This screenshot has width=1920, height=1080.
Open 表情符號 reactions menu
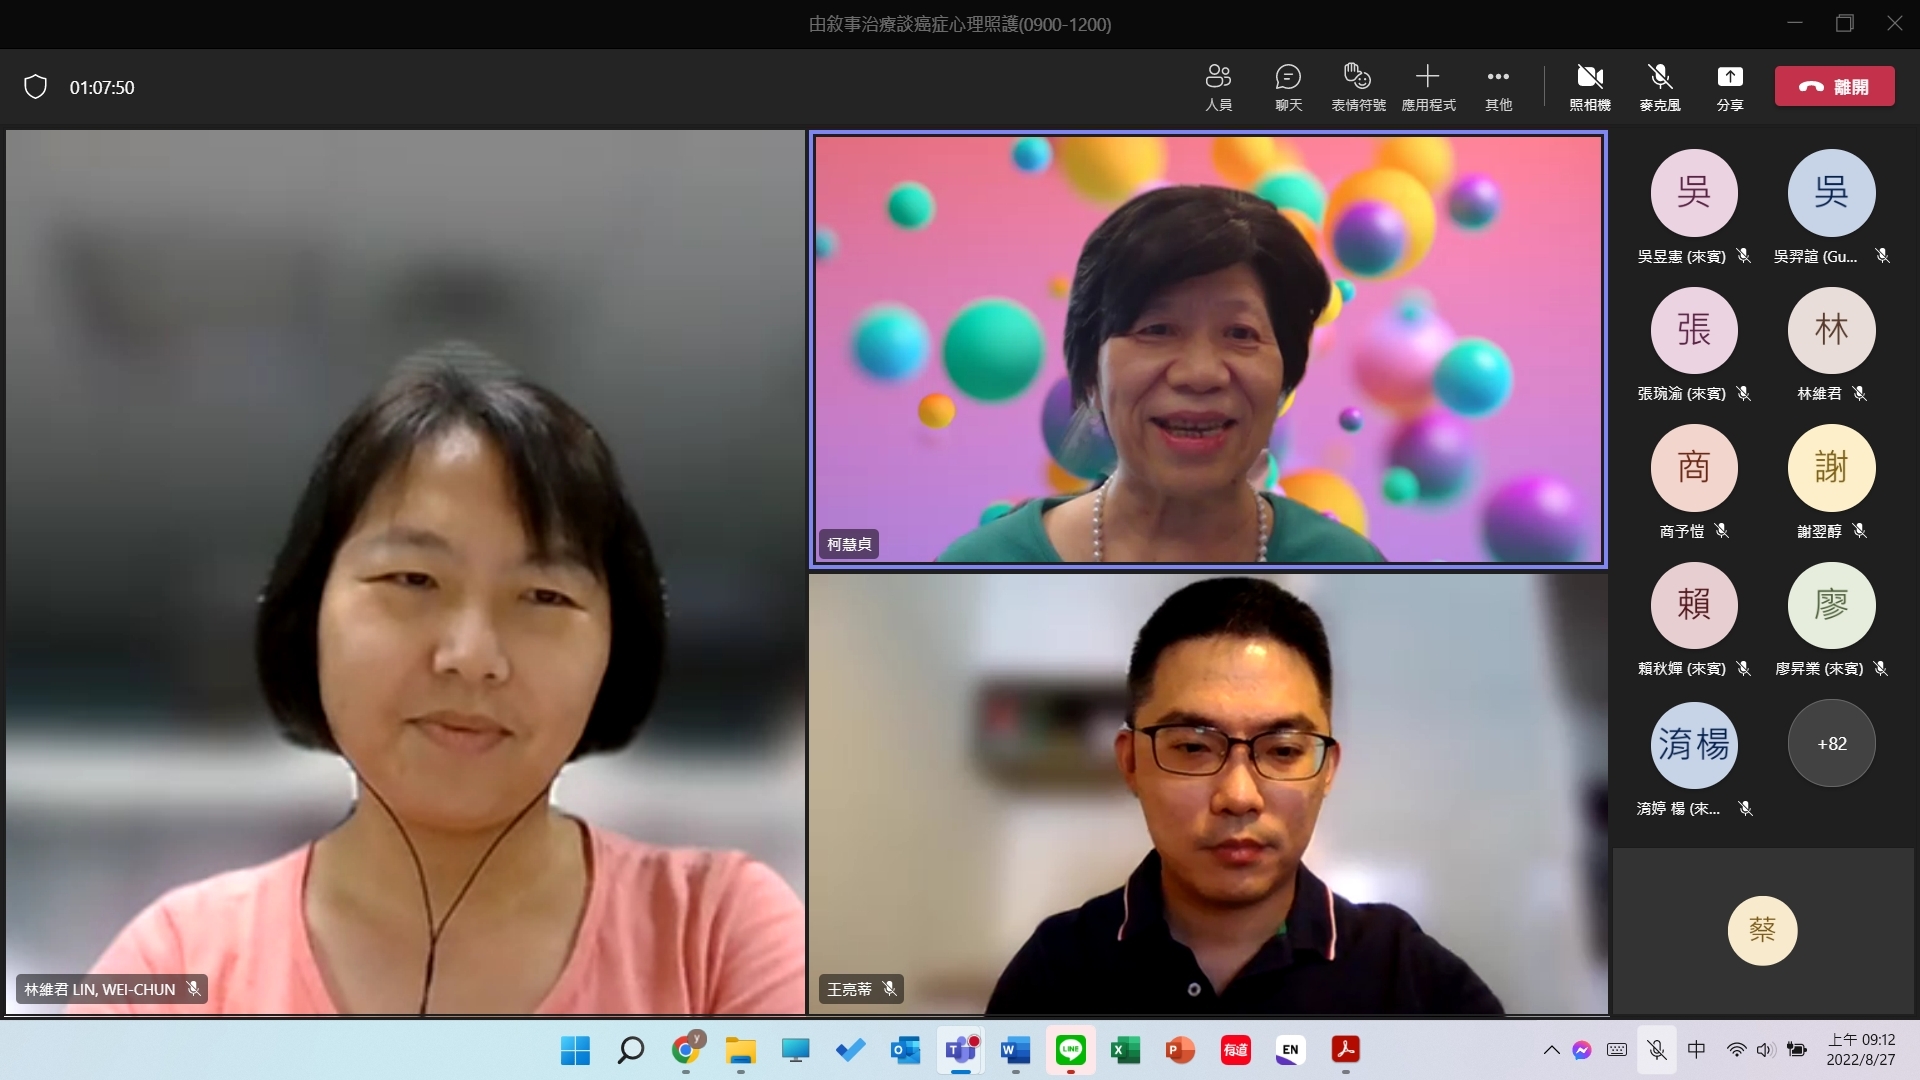pos(1358,87)
